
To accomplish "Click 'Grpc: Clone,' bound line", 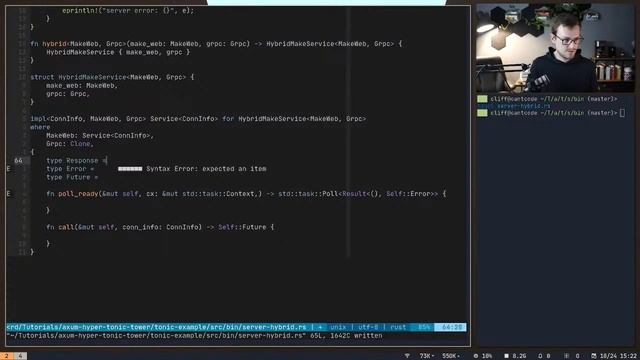I will [x=70, y=144].
